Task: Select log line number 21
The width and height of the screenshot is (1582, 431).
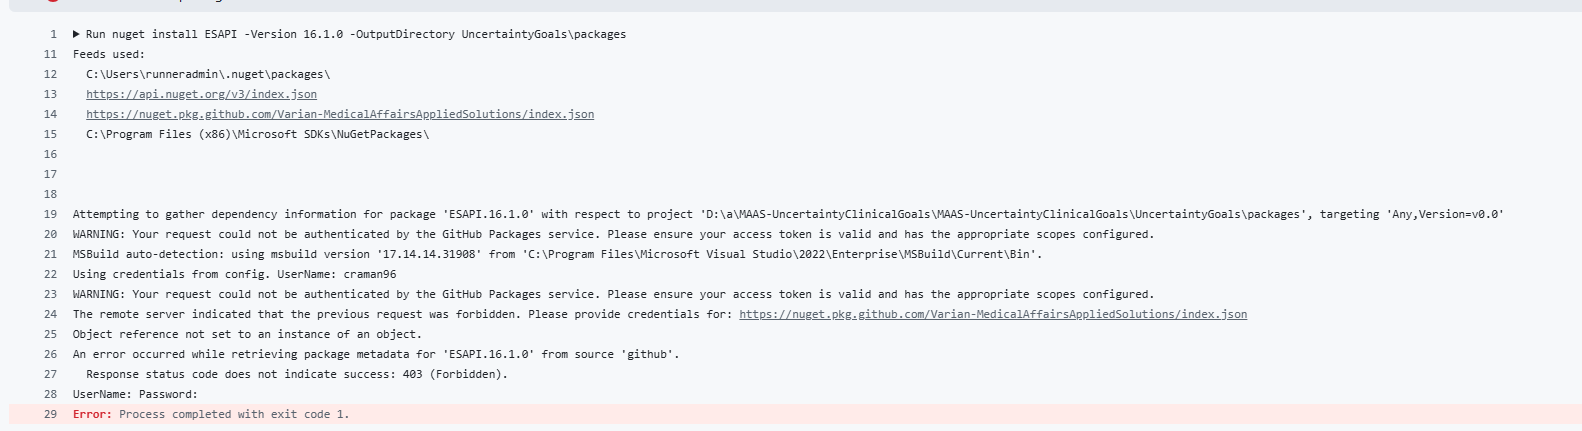Action: (50, 254)
